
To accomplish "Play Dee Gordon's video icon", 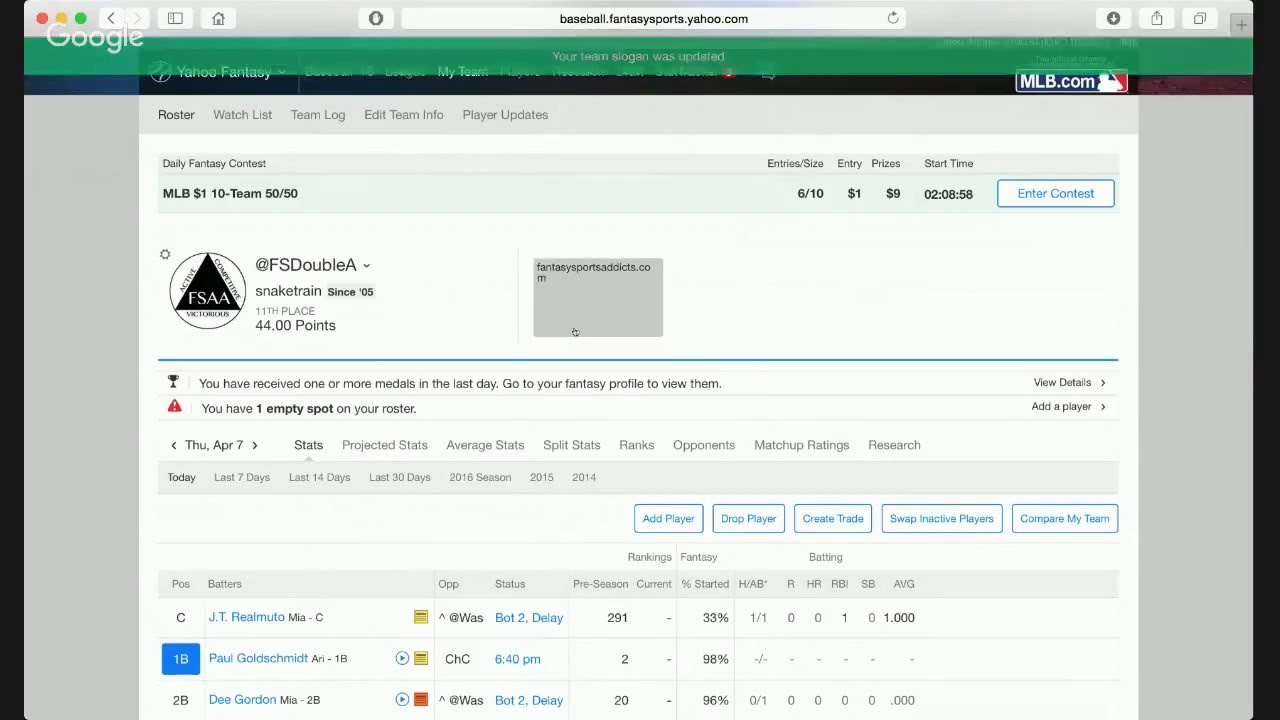I will pos(402,699).
